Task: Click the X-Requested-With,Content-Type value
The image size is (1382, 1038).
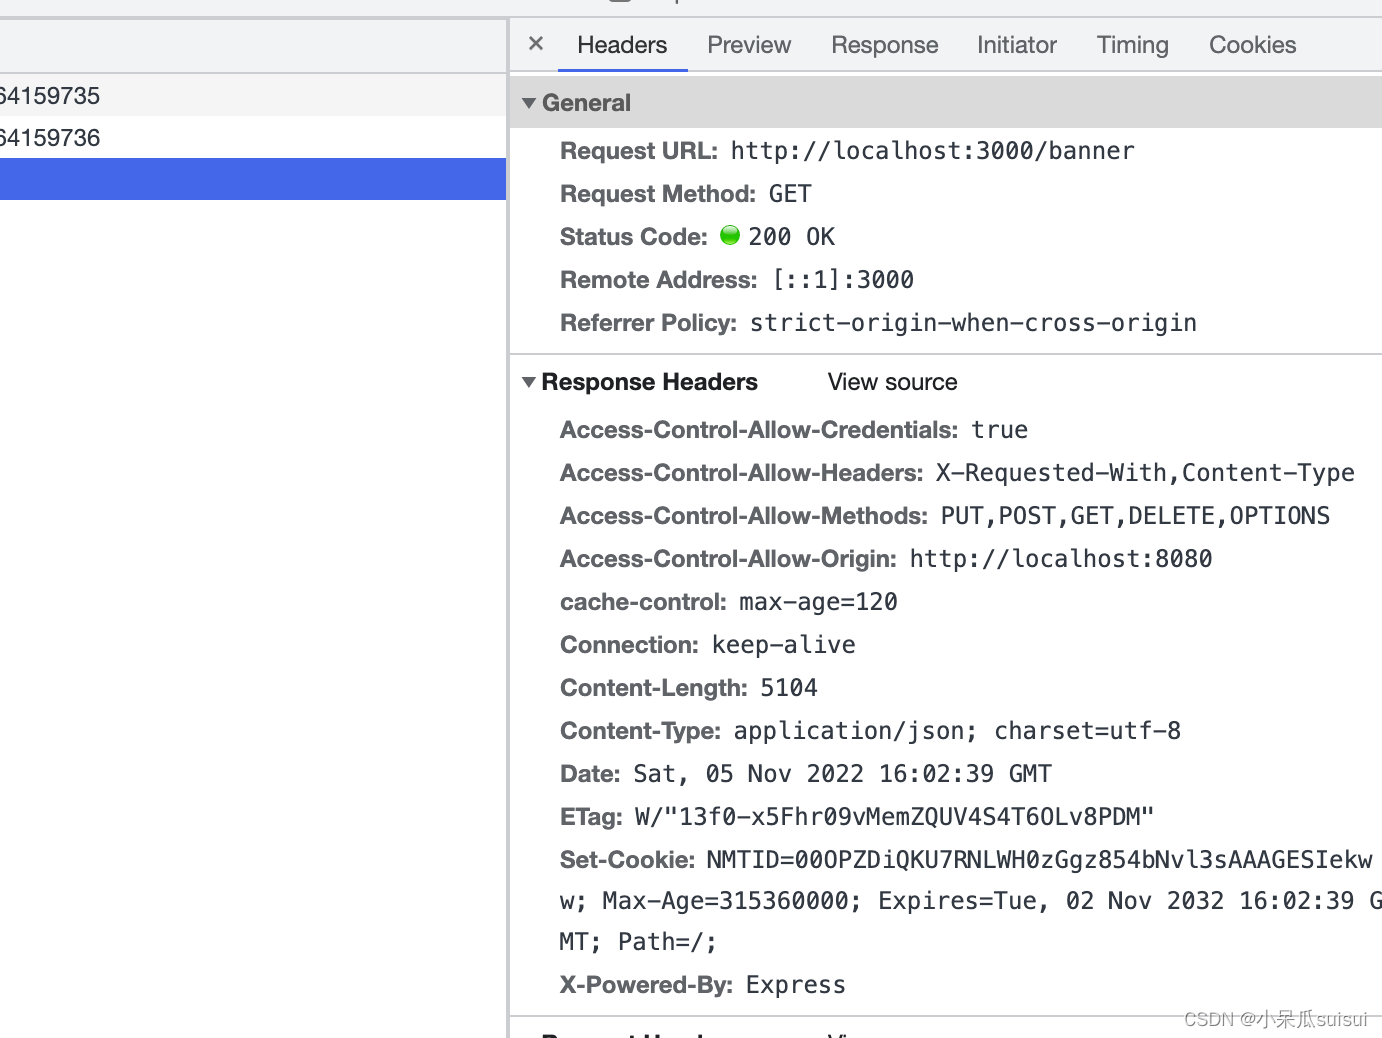Action: 1145,473
